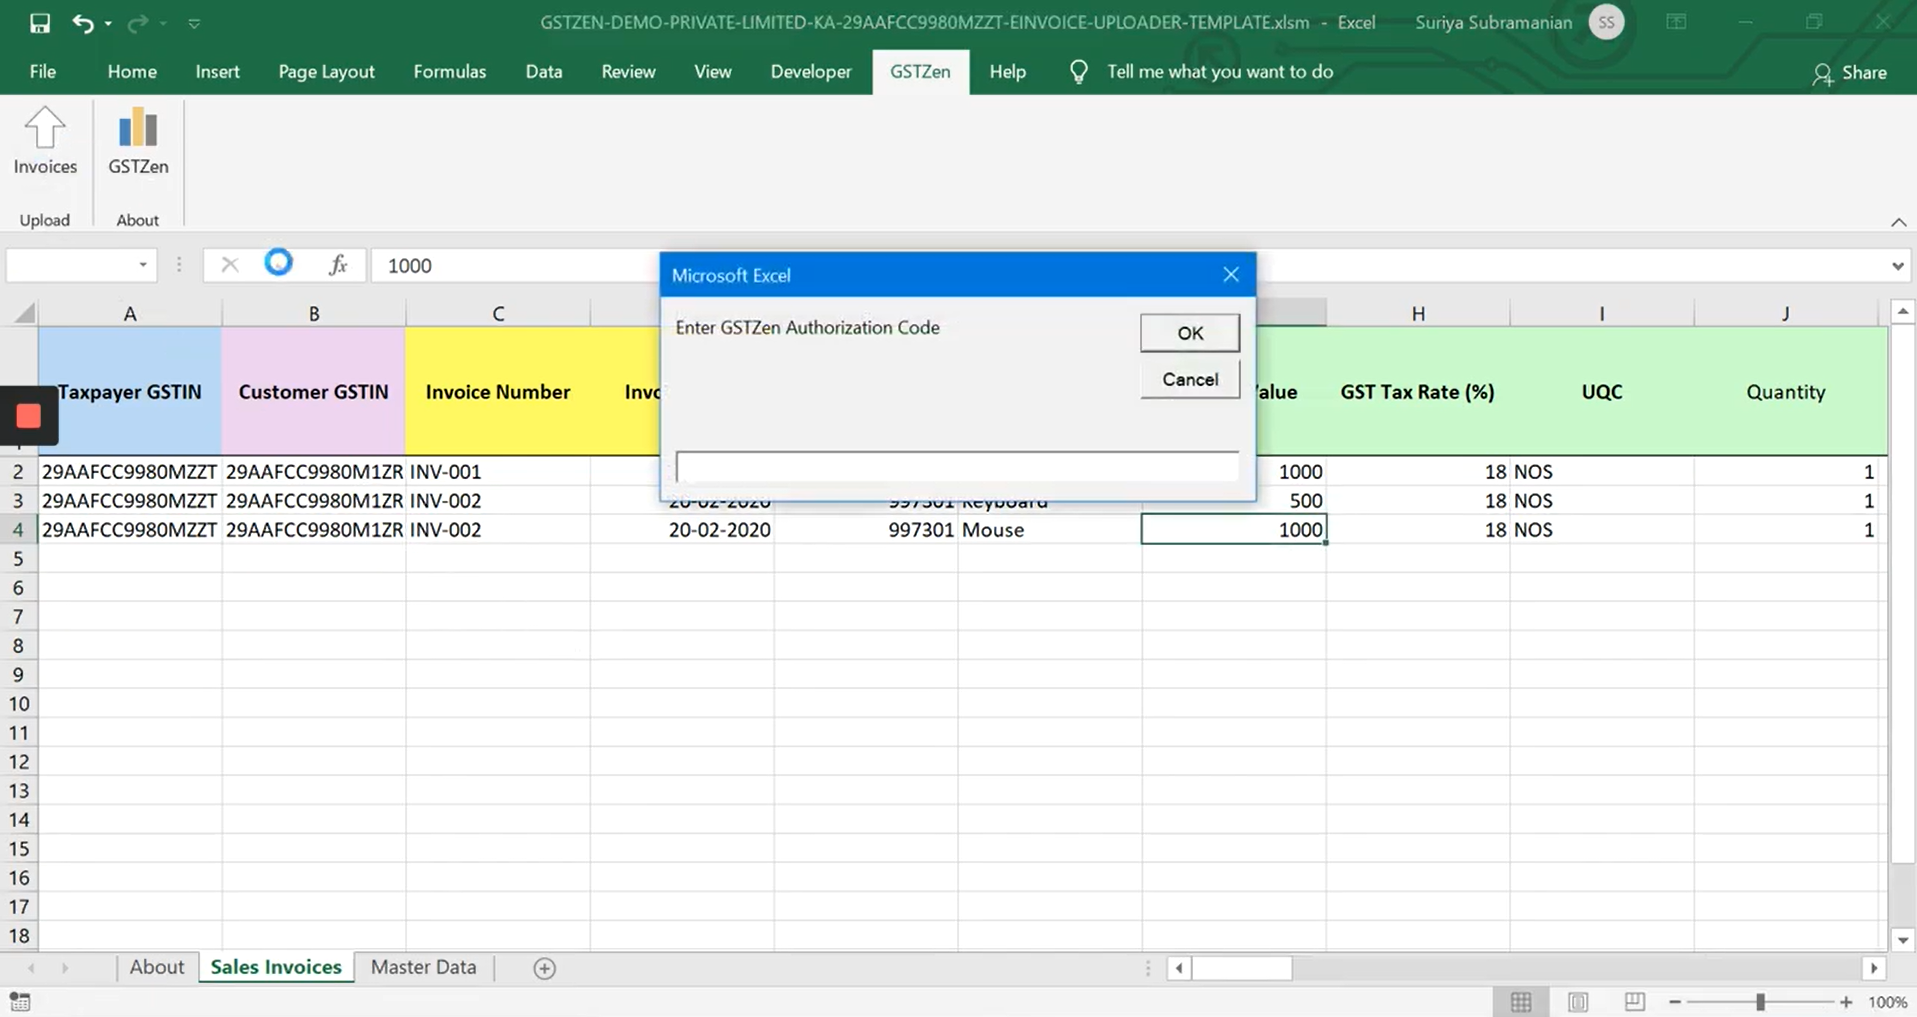Click horizontal scrollbar right arrow
This screenshot has width=1917, height=1017.
1873,968
